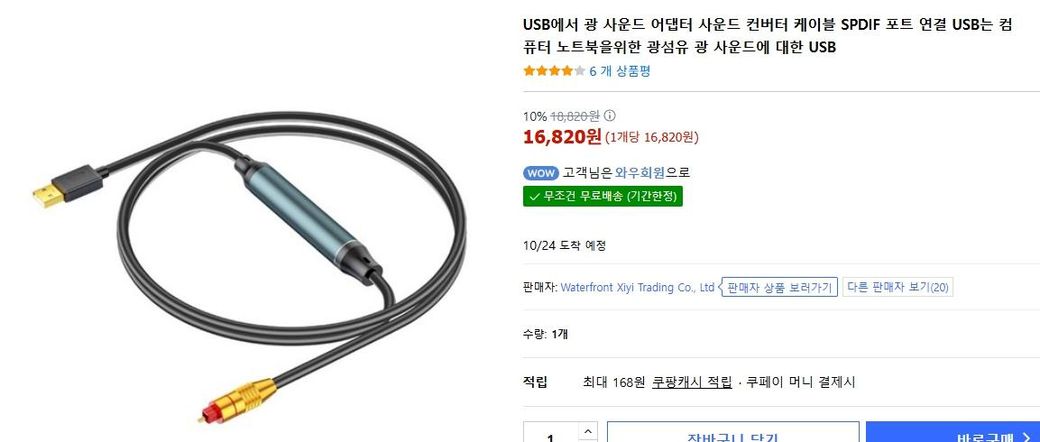Open the 6개 상품평 reviews link
Screen dimensions: 1040x442
pyautogui.click(x=619, y=71)
